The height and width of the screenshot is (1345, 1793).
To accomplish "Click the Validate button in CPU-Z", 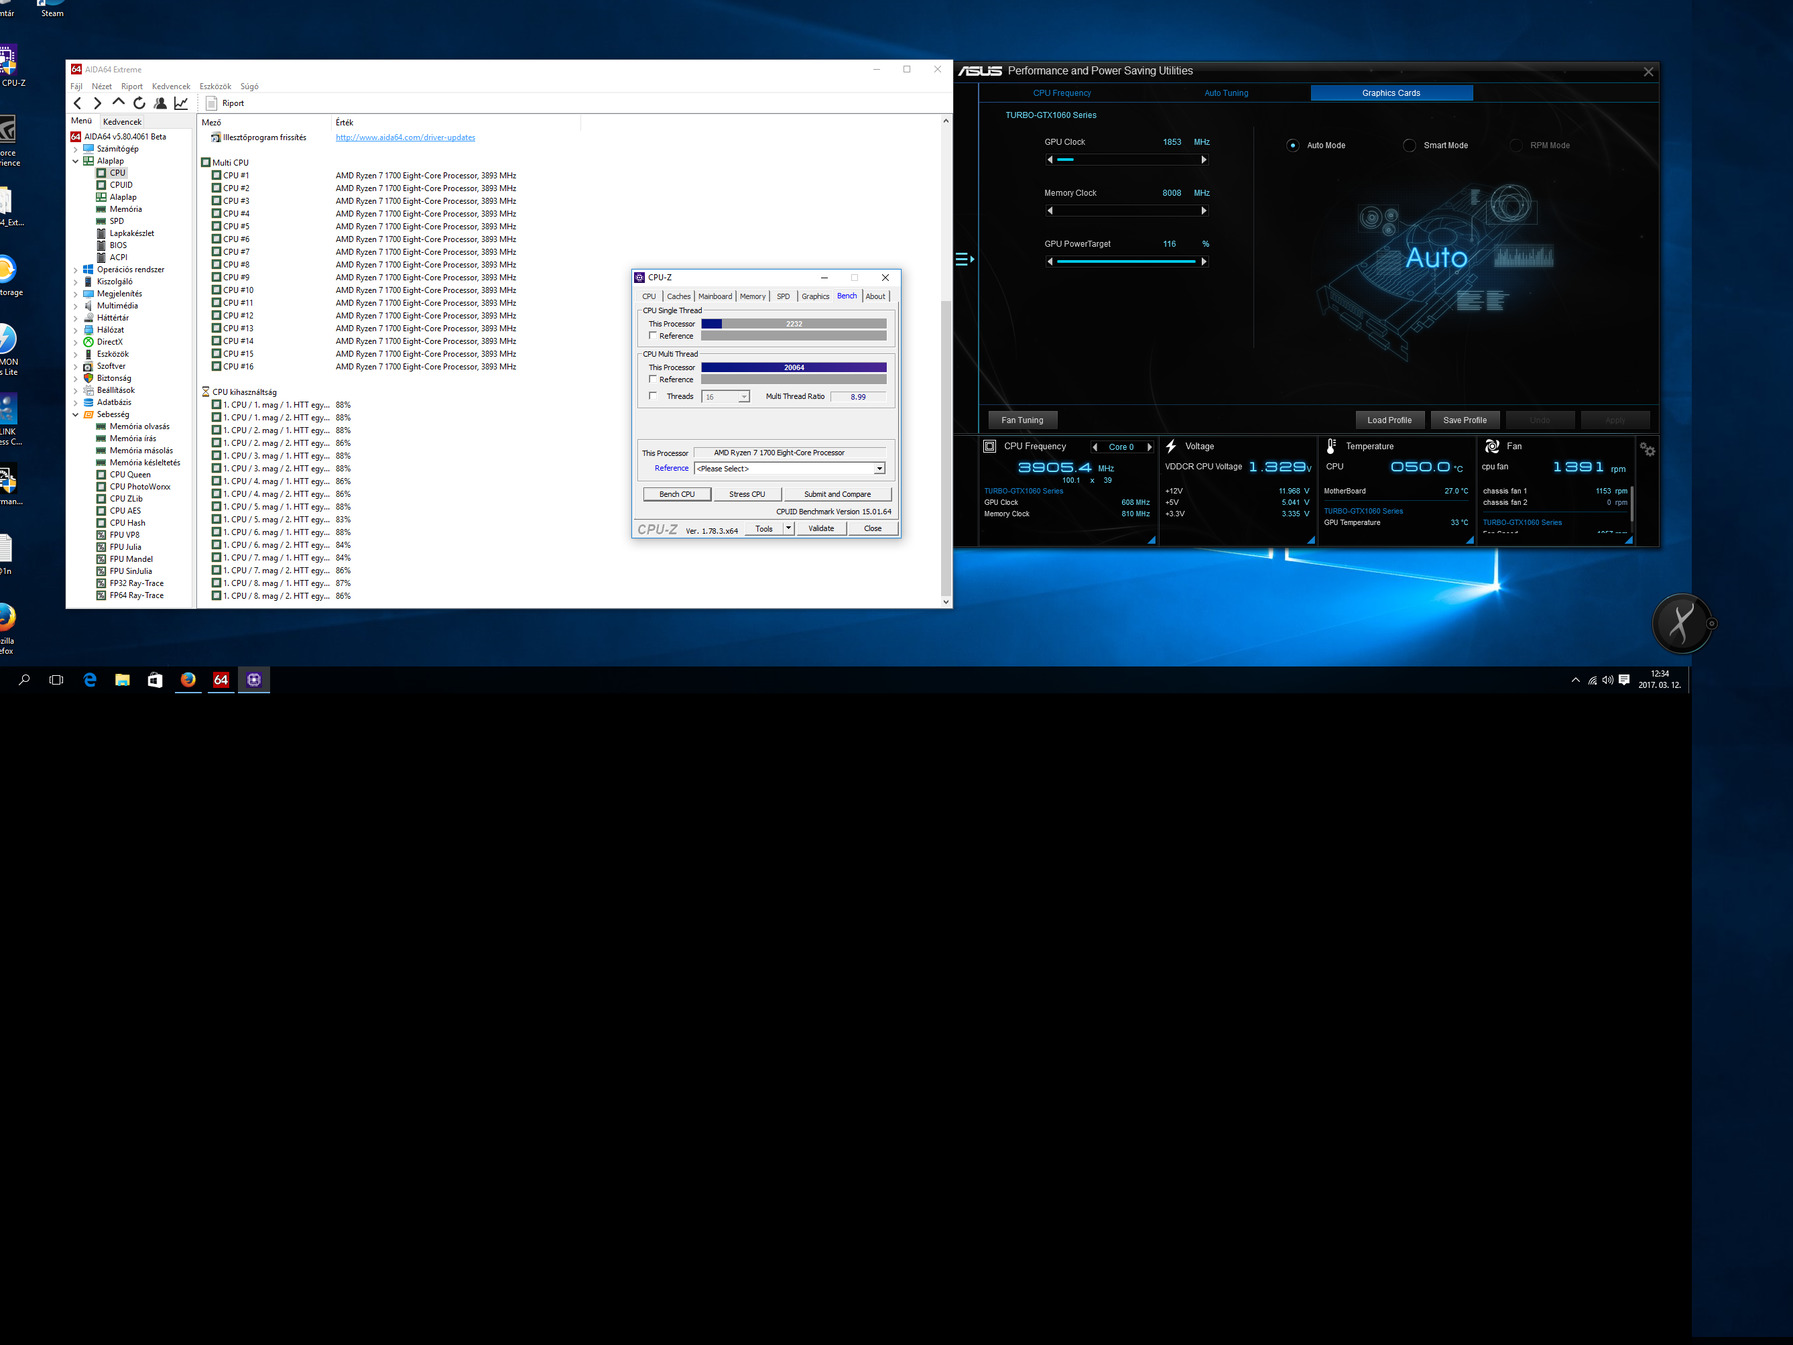I will (x=821, y=528).
